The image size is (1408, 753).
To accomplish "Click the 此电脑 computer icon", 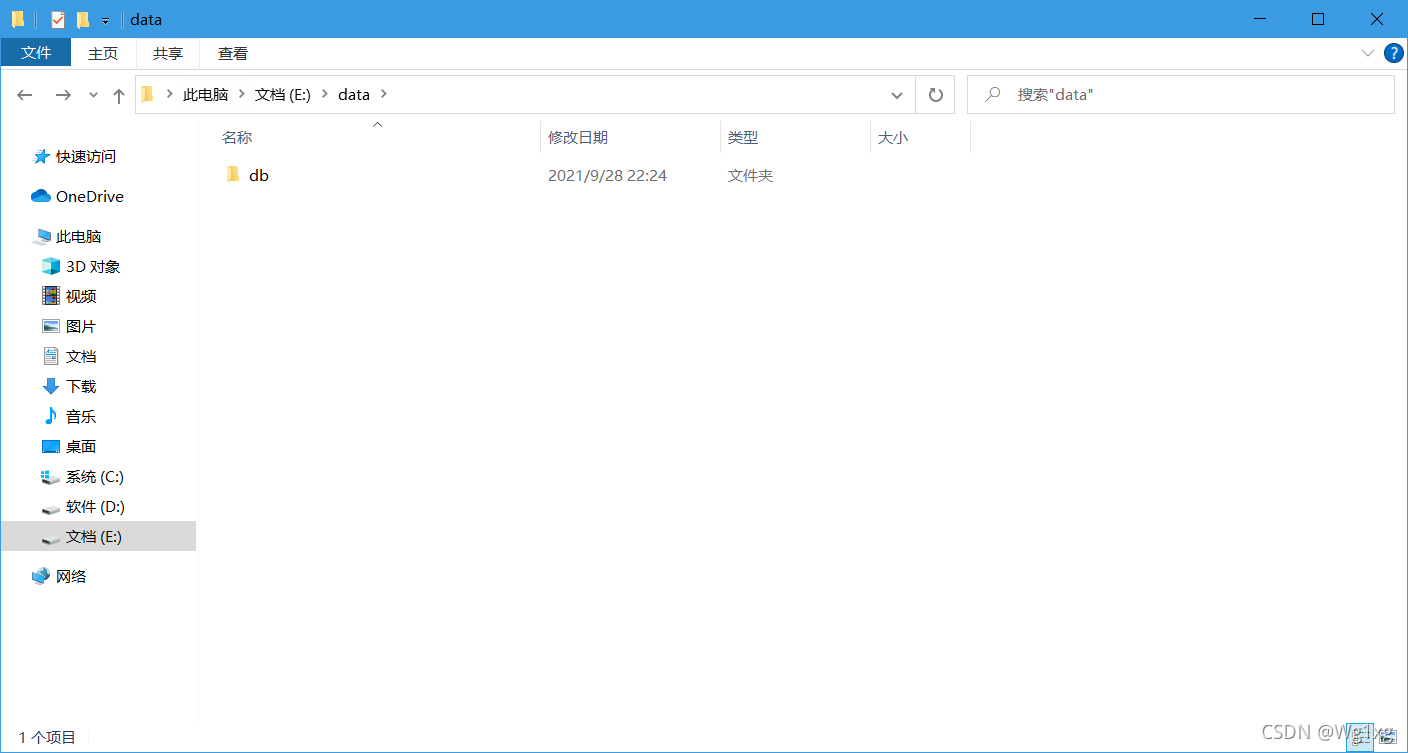I will click(41, 237).
